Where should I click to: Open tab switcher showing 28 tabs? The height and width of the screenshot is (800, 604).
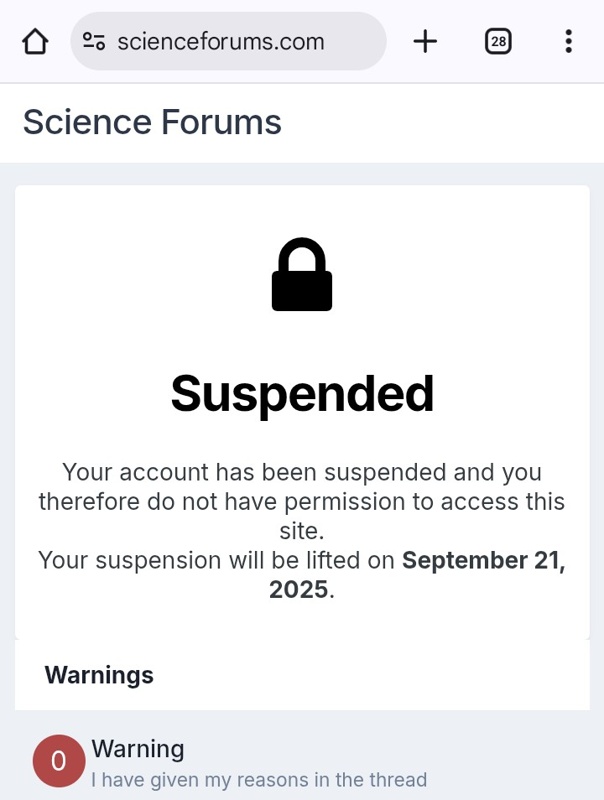coord(497,41)
